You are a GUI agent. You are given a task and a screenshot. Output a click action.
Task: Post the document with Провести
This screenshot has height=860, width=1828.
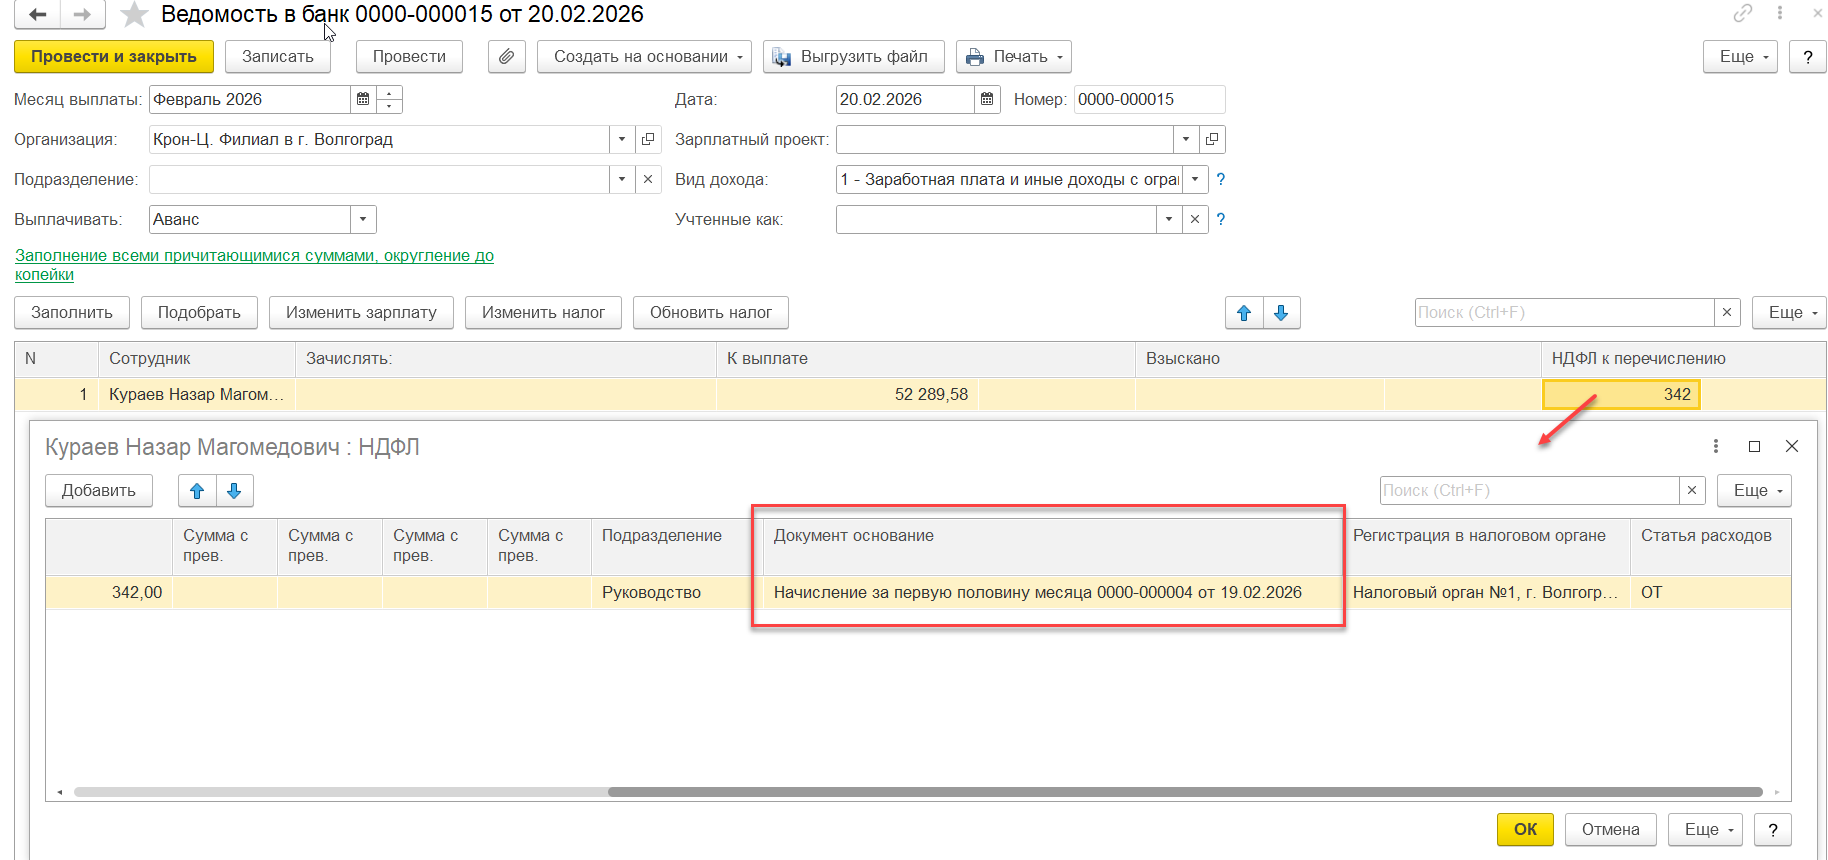pos(409,57)
